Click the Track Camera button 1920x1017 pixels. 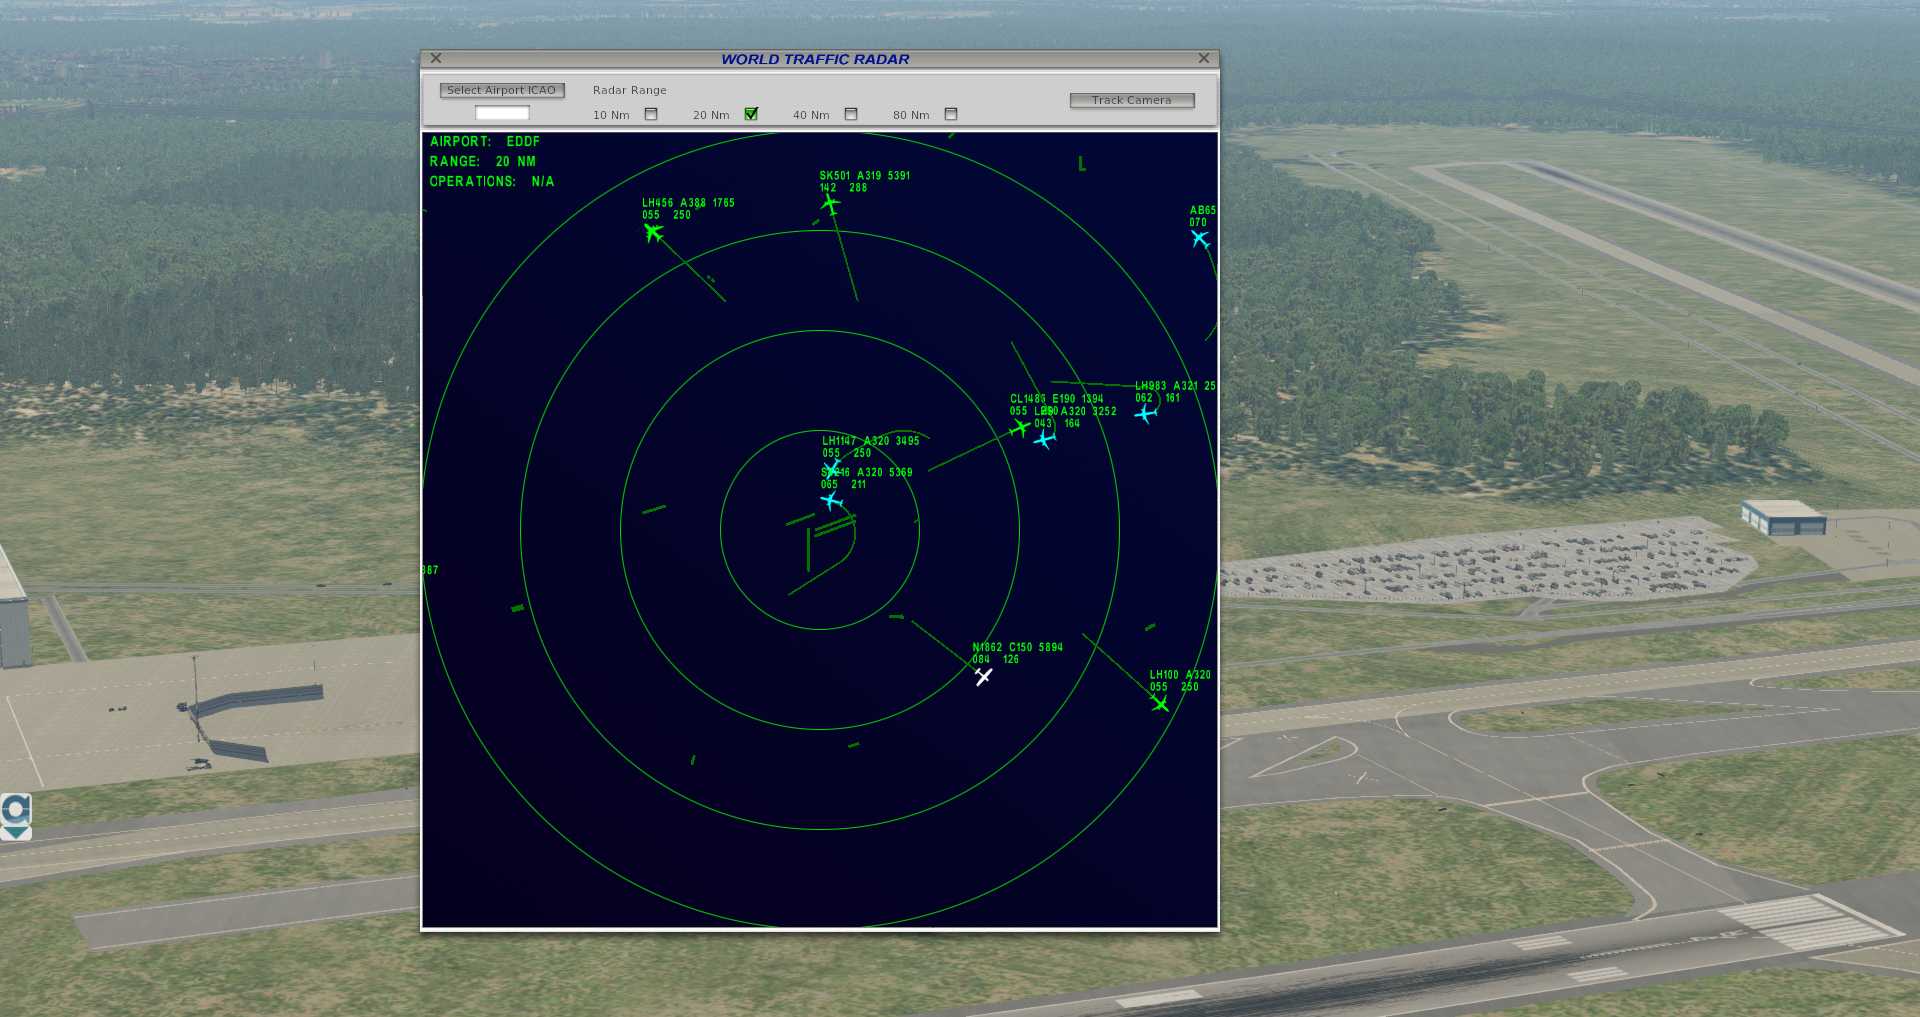[x=1131, y=100]
